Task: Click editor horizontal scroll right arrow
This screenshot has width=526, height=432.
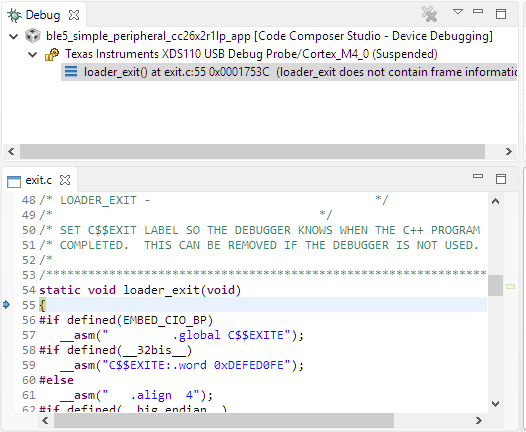Action: [x=479, y=420]
